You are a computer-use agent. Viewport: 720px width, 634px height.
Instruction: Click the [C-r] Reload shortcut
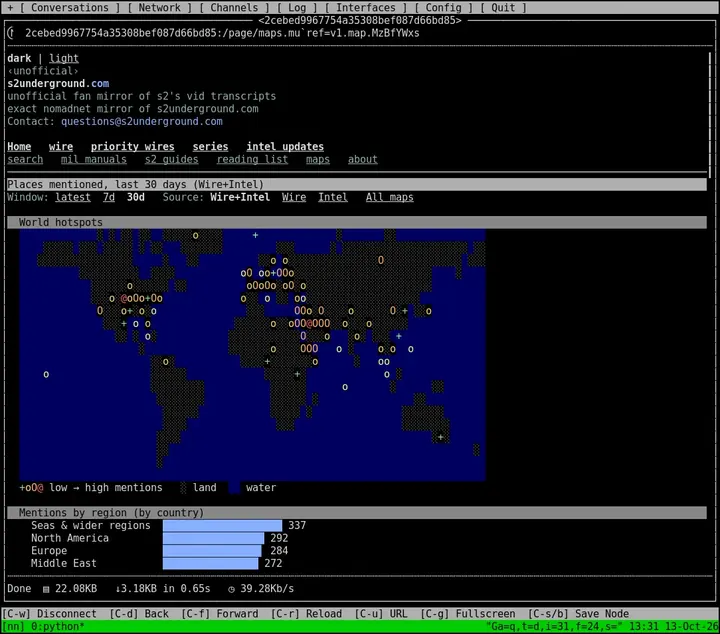pos(306,614)
